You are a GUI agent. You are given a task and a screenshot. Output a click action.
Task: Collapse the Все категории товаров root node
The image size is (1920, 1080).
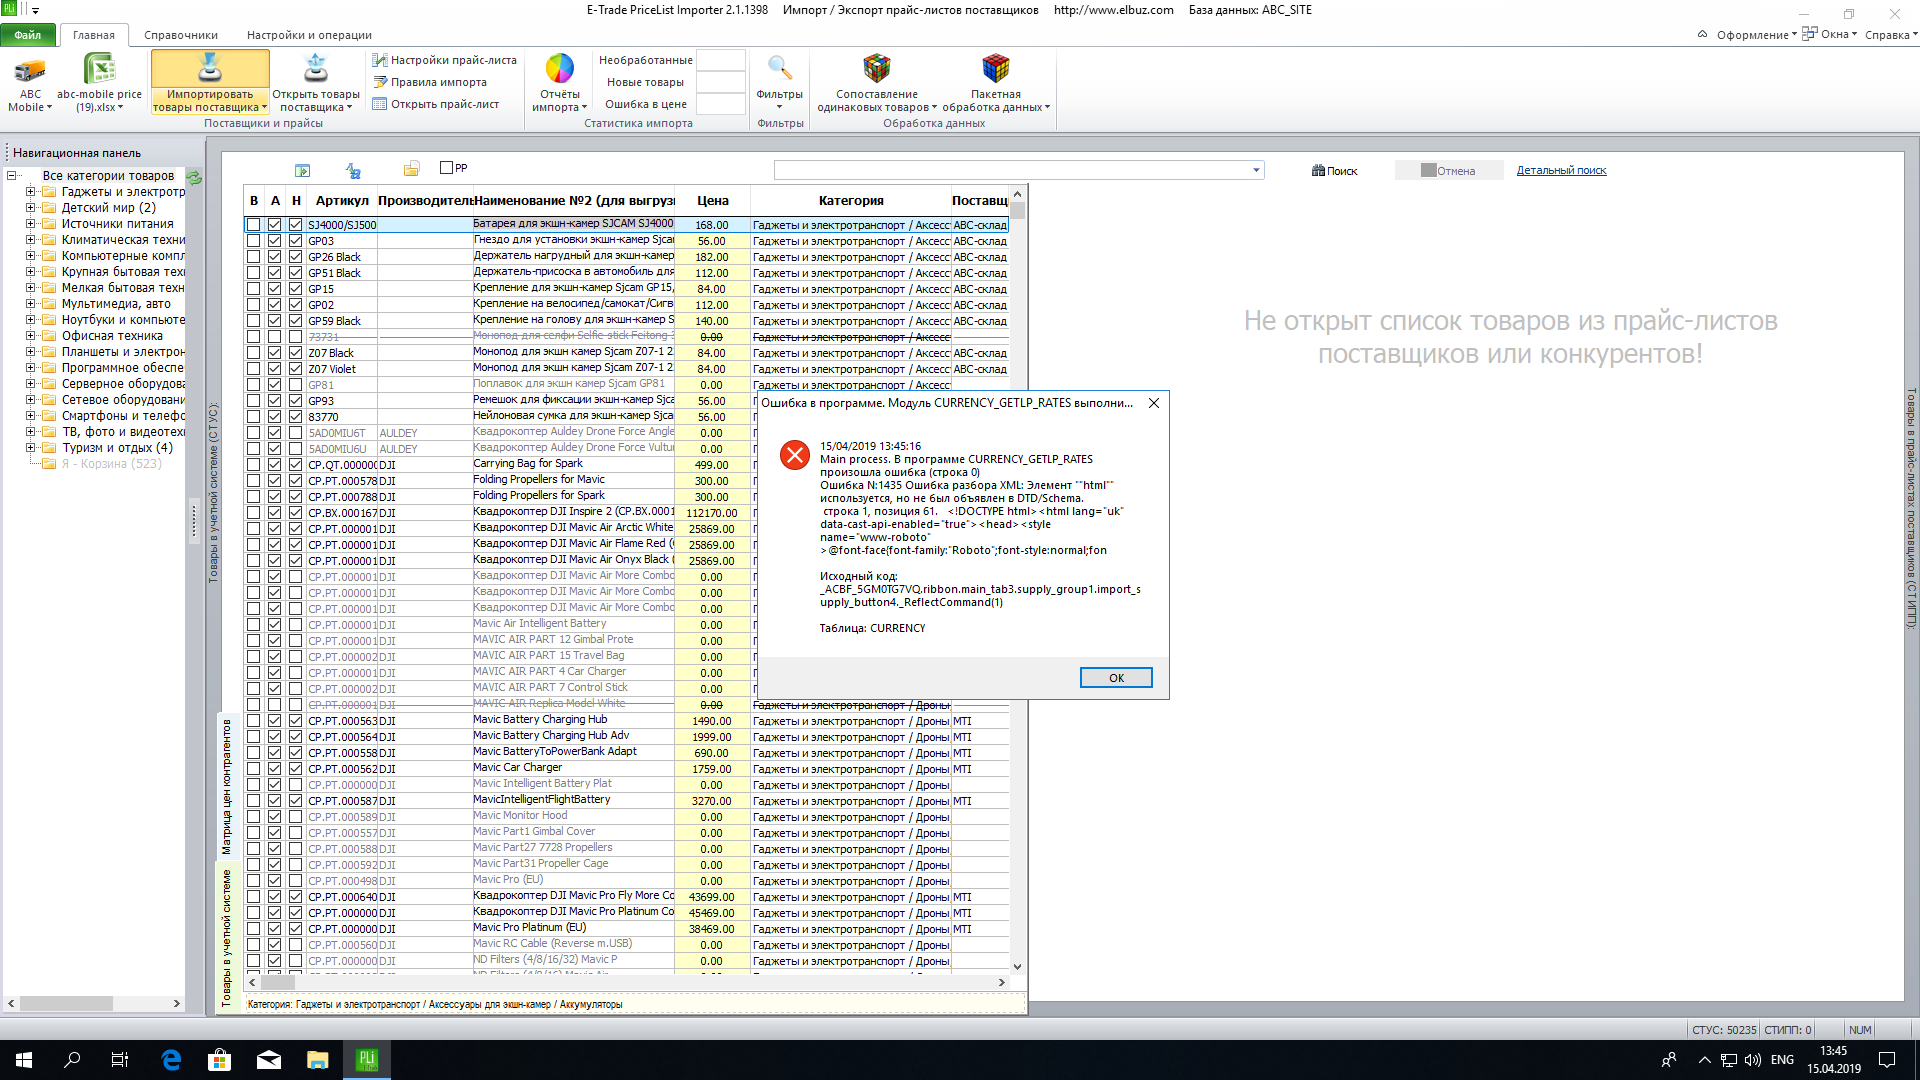coord(12,176)
